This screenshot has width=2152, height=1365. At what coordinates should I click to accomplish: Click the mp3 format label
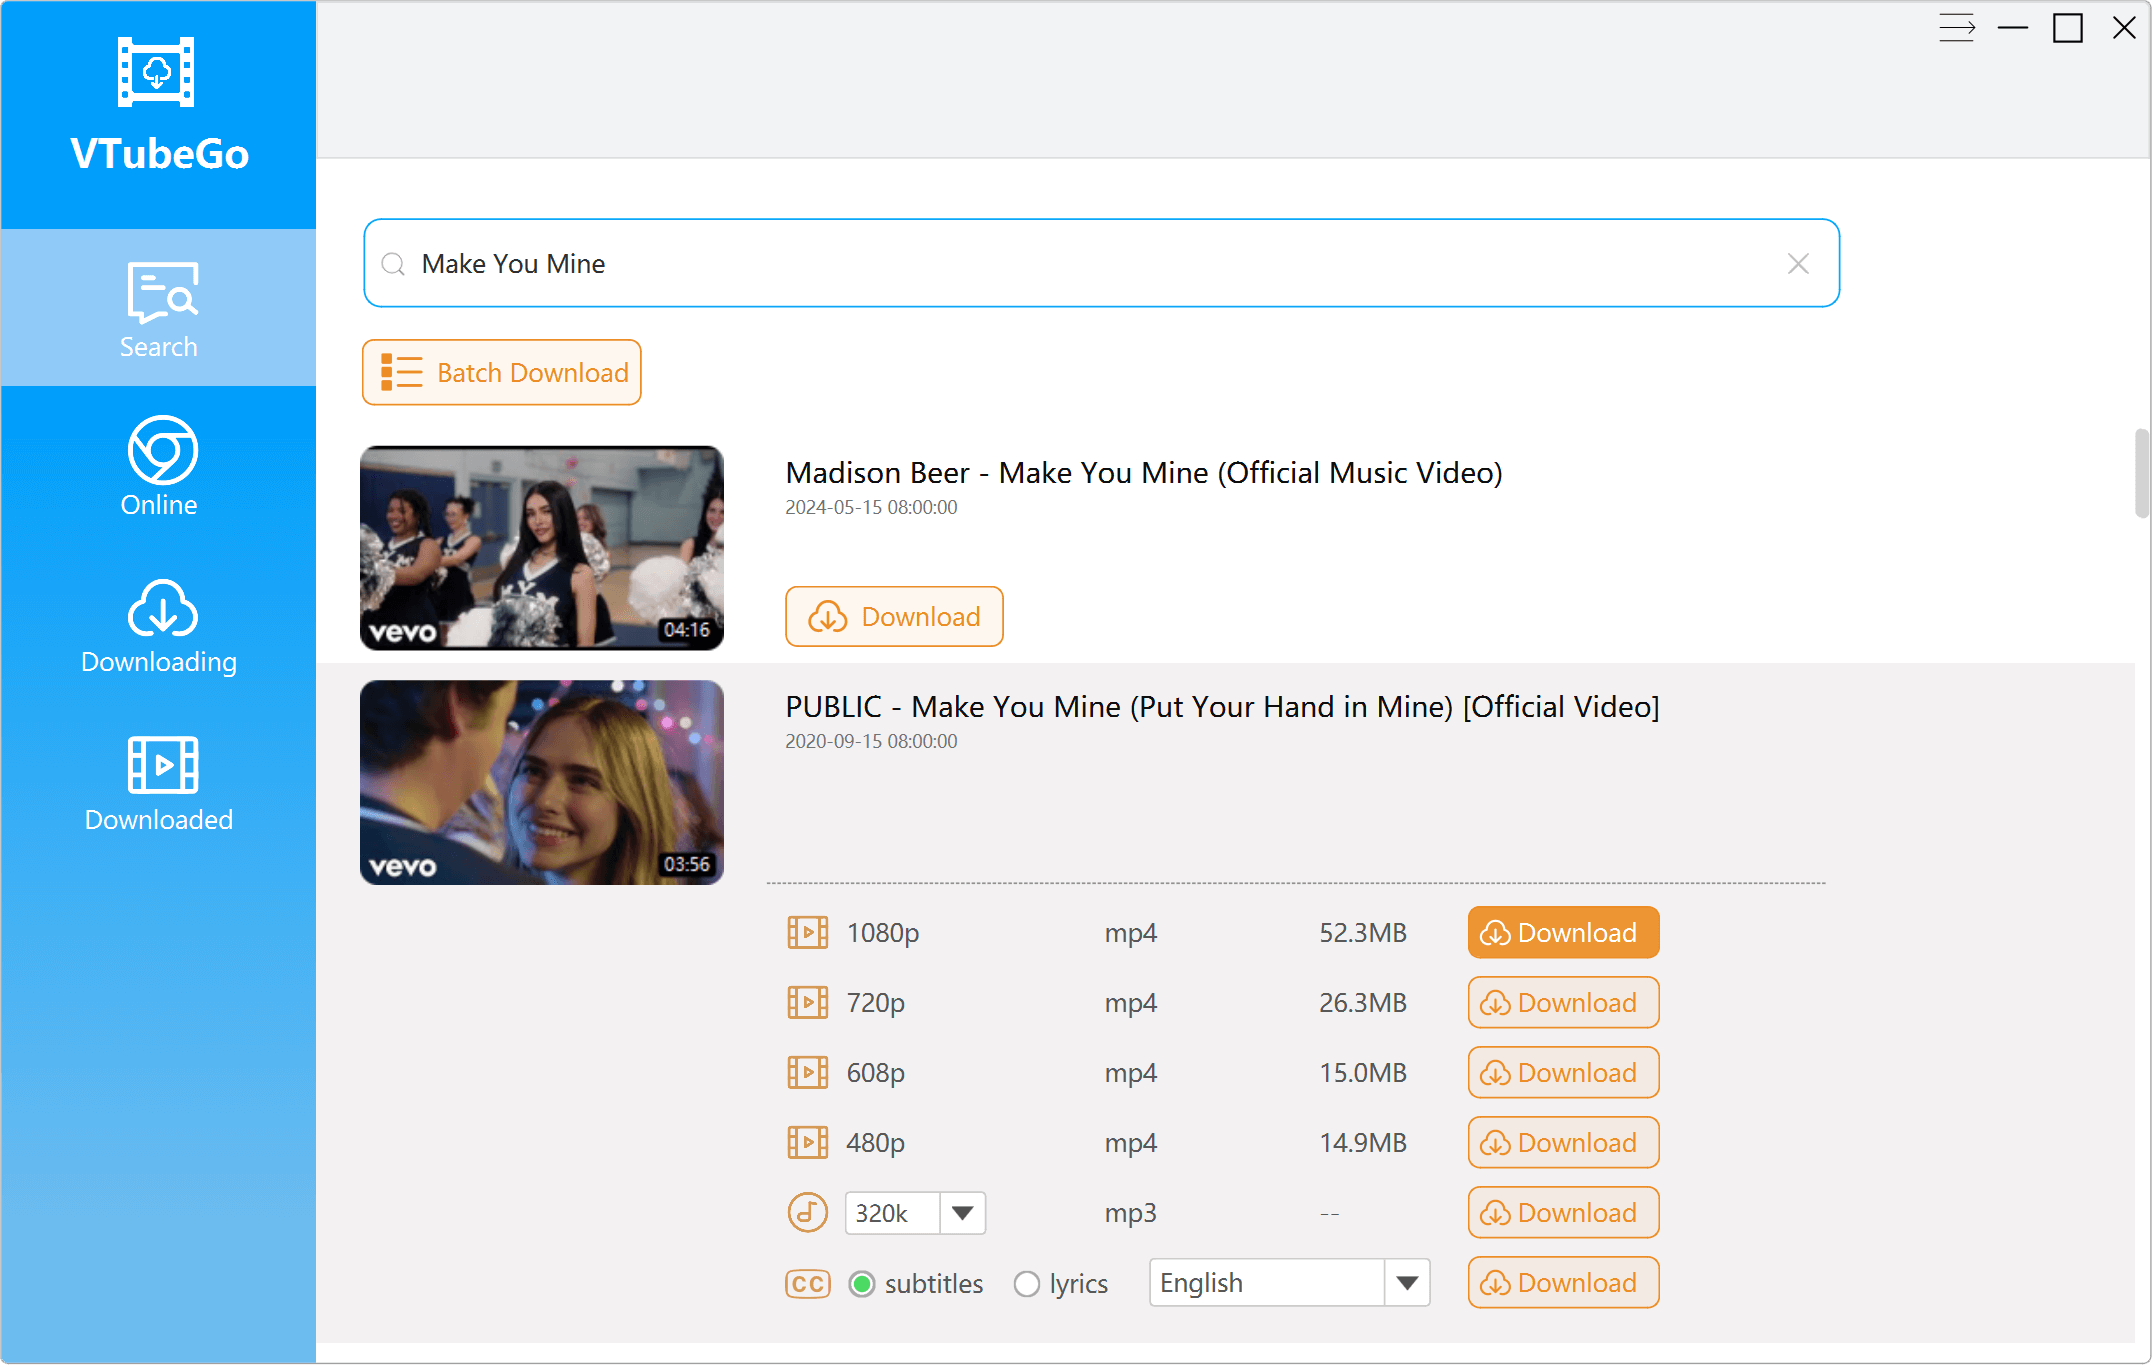[x=1131, y=1213]
